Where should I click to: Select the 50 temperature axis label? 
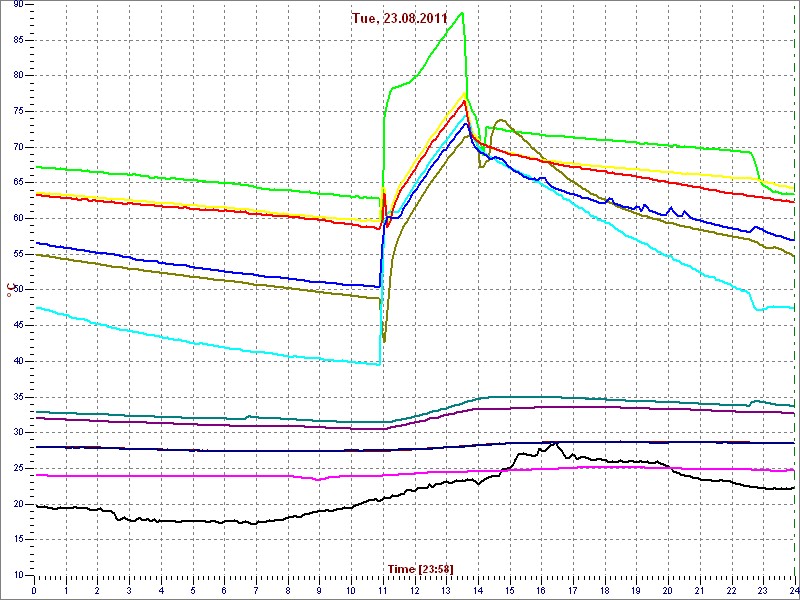[18, 290]
